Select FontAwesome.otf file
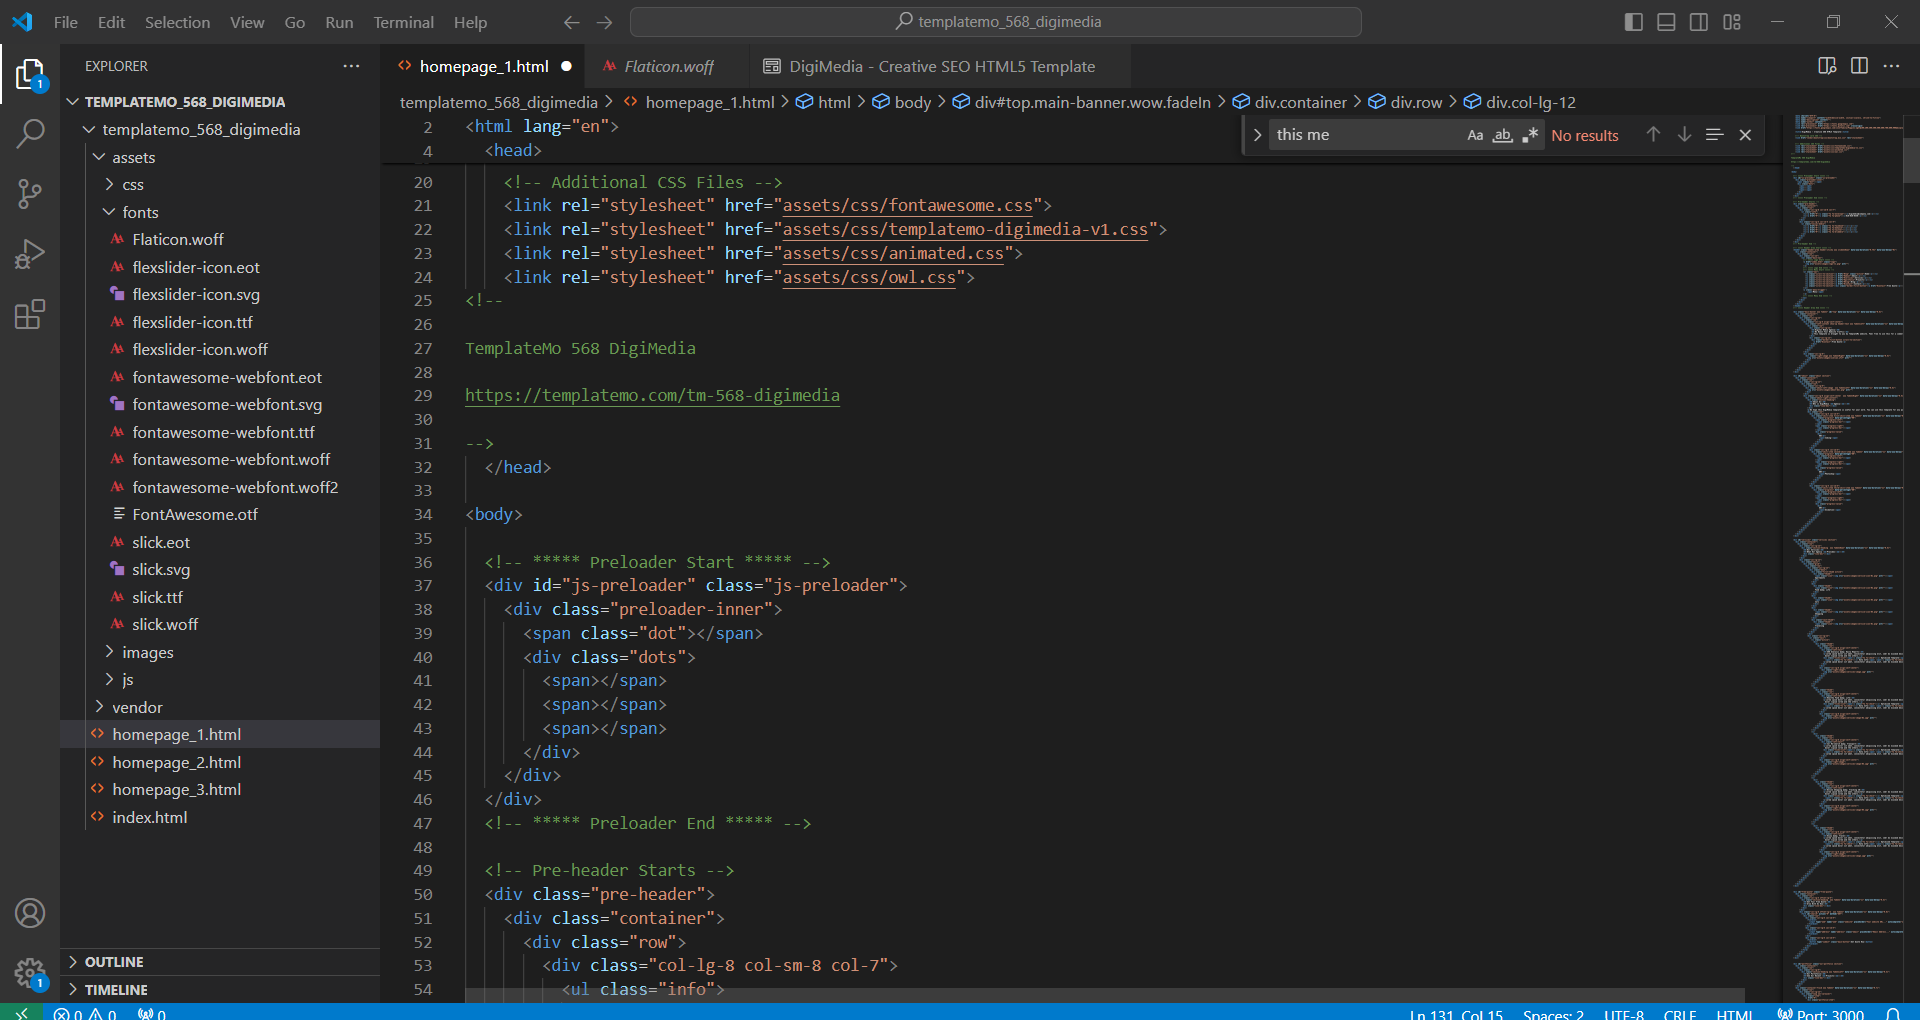The image size is (1920, 1020). [195, 514]
